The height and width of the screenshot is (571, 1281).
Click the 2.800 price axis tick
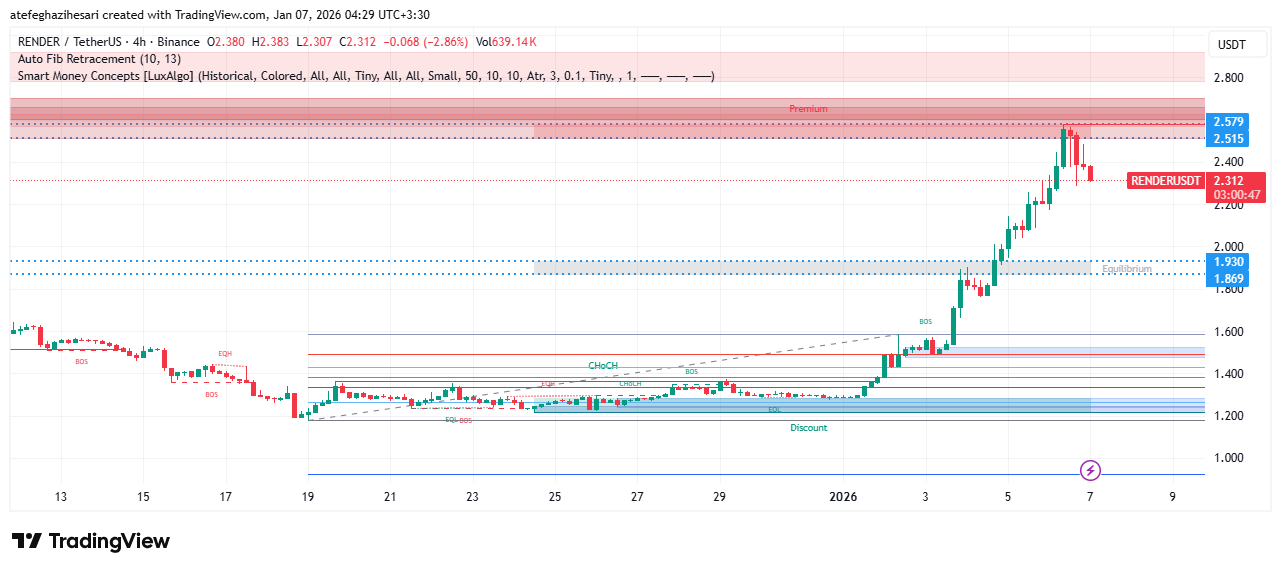1228,78
